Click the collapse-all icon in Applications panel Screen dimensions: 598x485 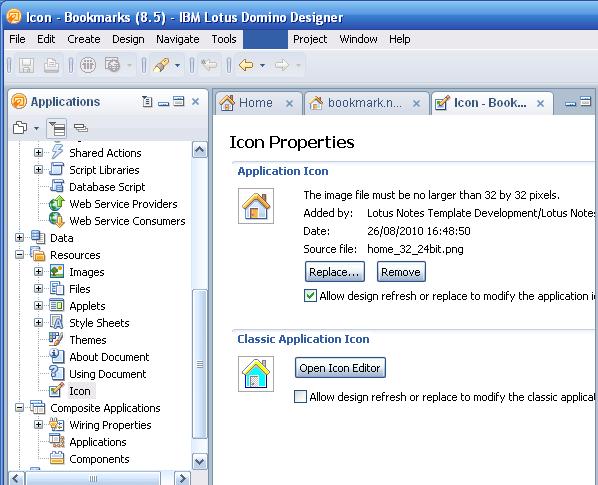tap(80, 128)
